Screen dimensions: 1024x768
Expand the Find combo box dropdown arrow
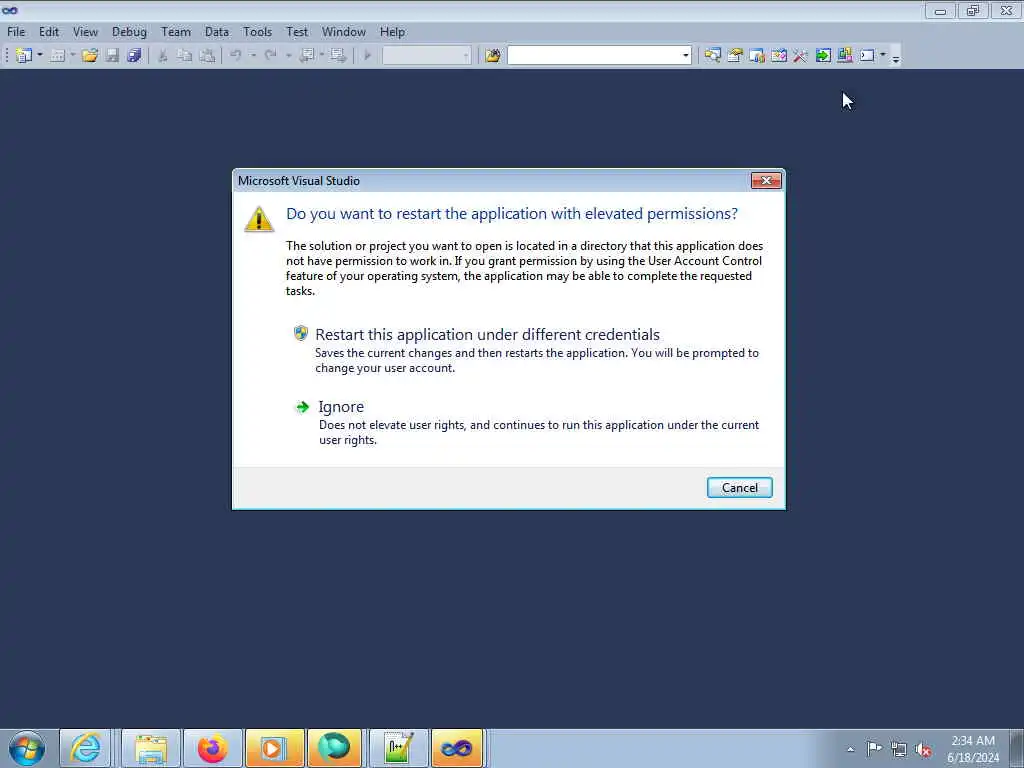point(686,56)
